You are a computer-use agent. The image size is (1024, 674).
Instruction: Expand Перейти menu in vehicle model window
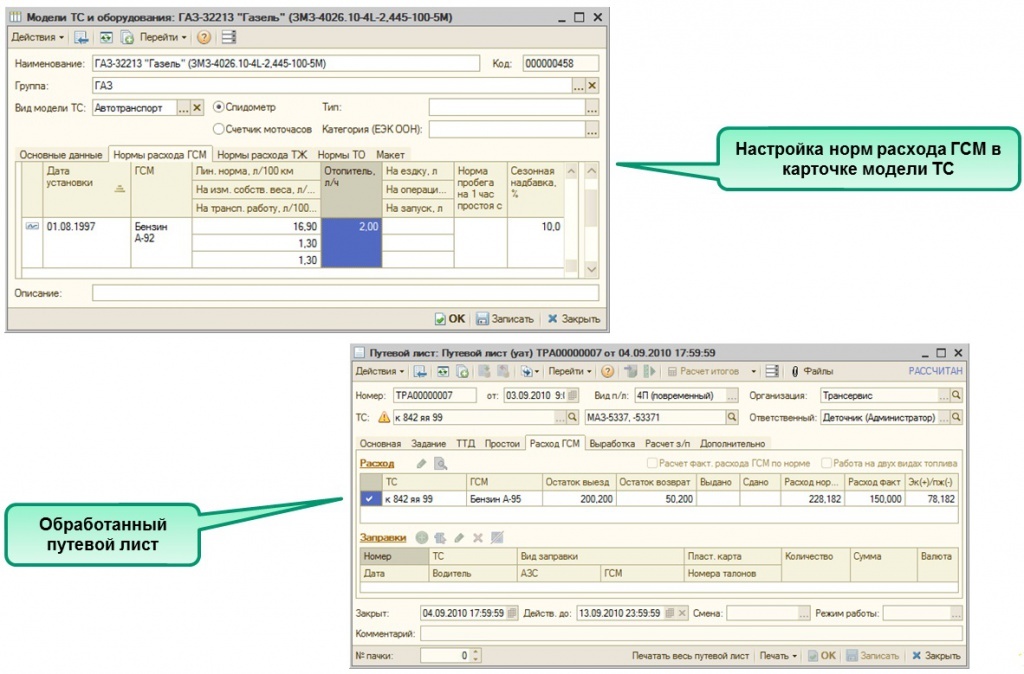163,37
